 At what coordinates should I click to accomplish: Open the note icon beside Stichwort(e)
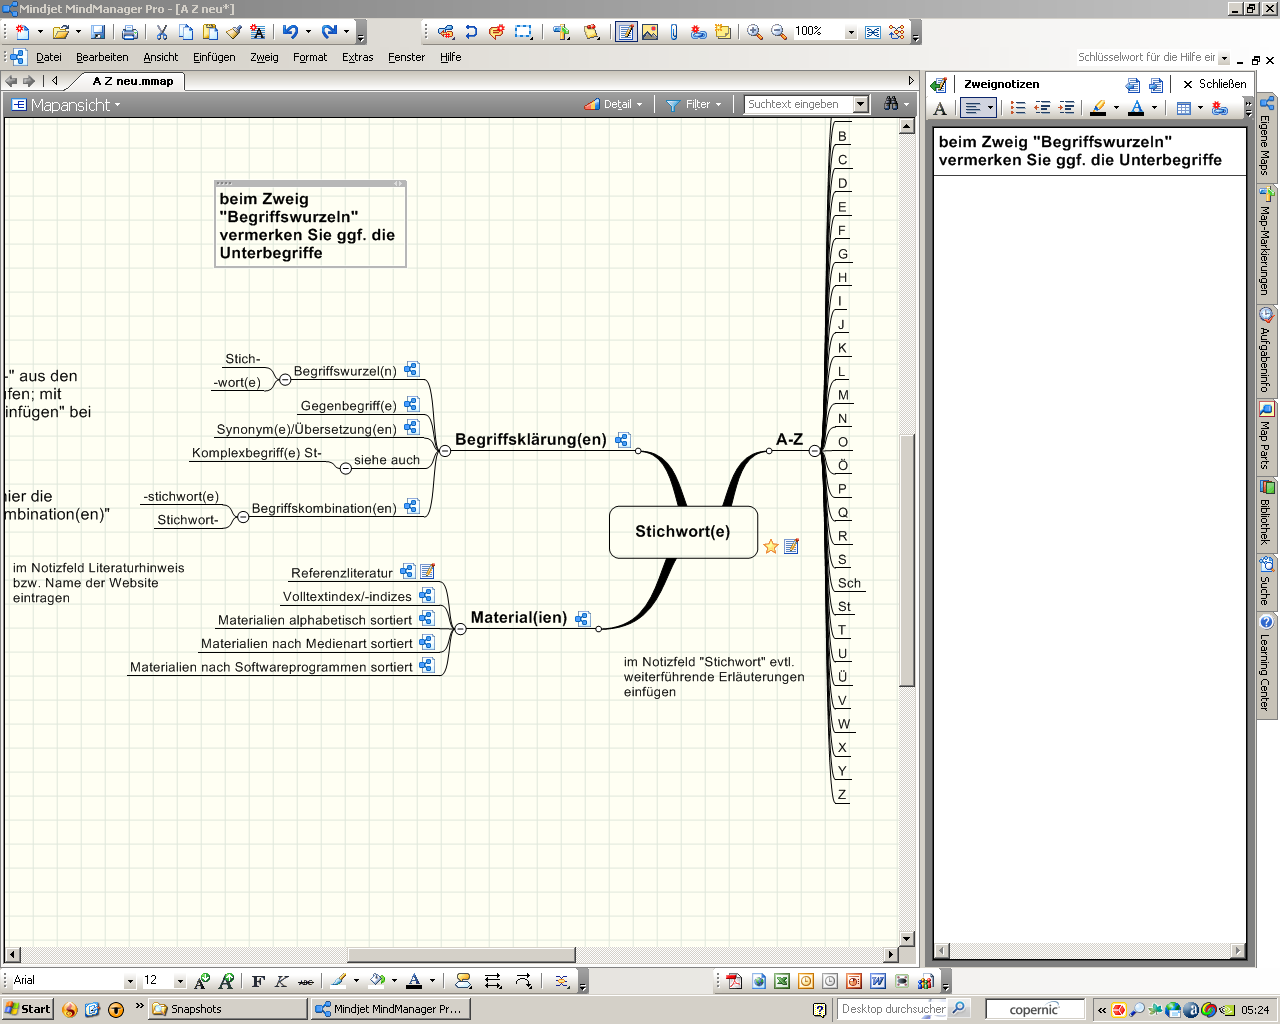click(x=792, y=546)
